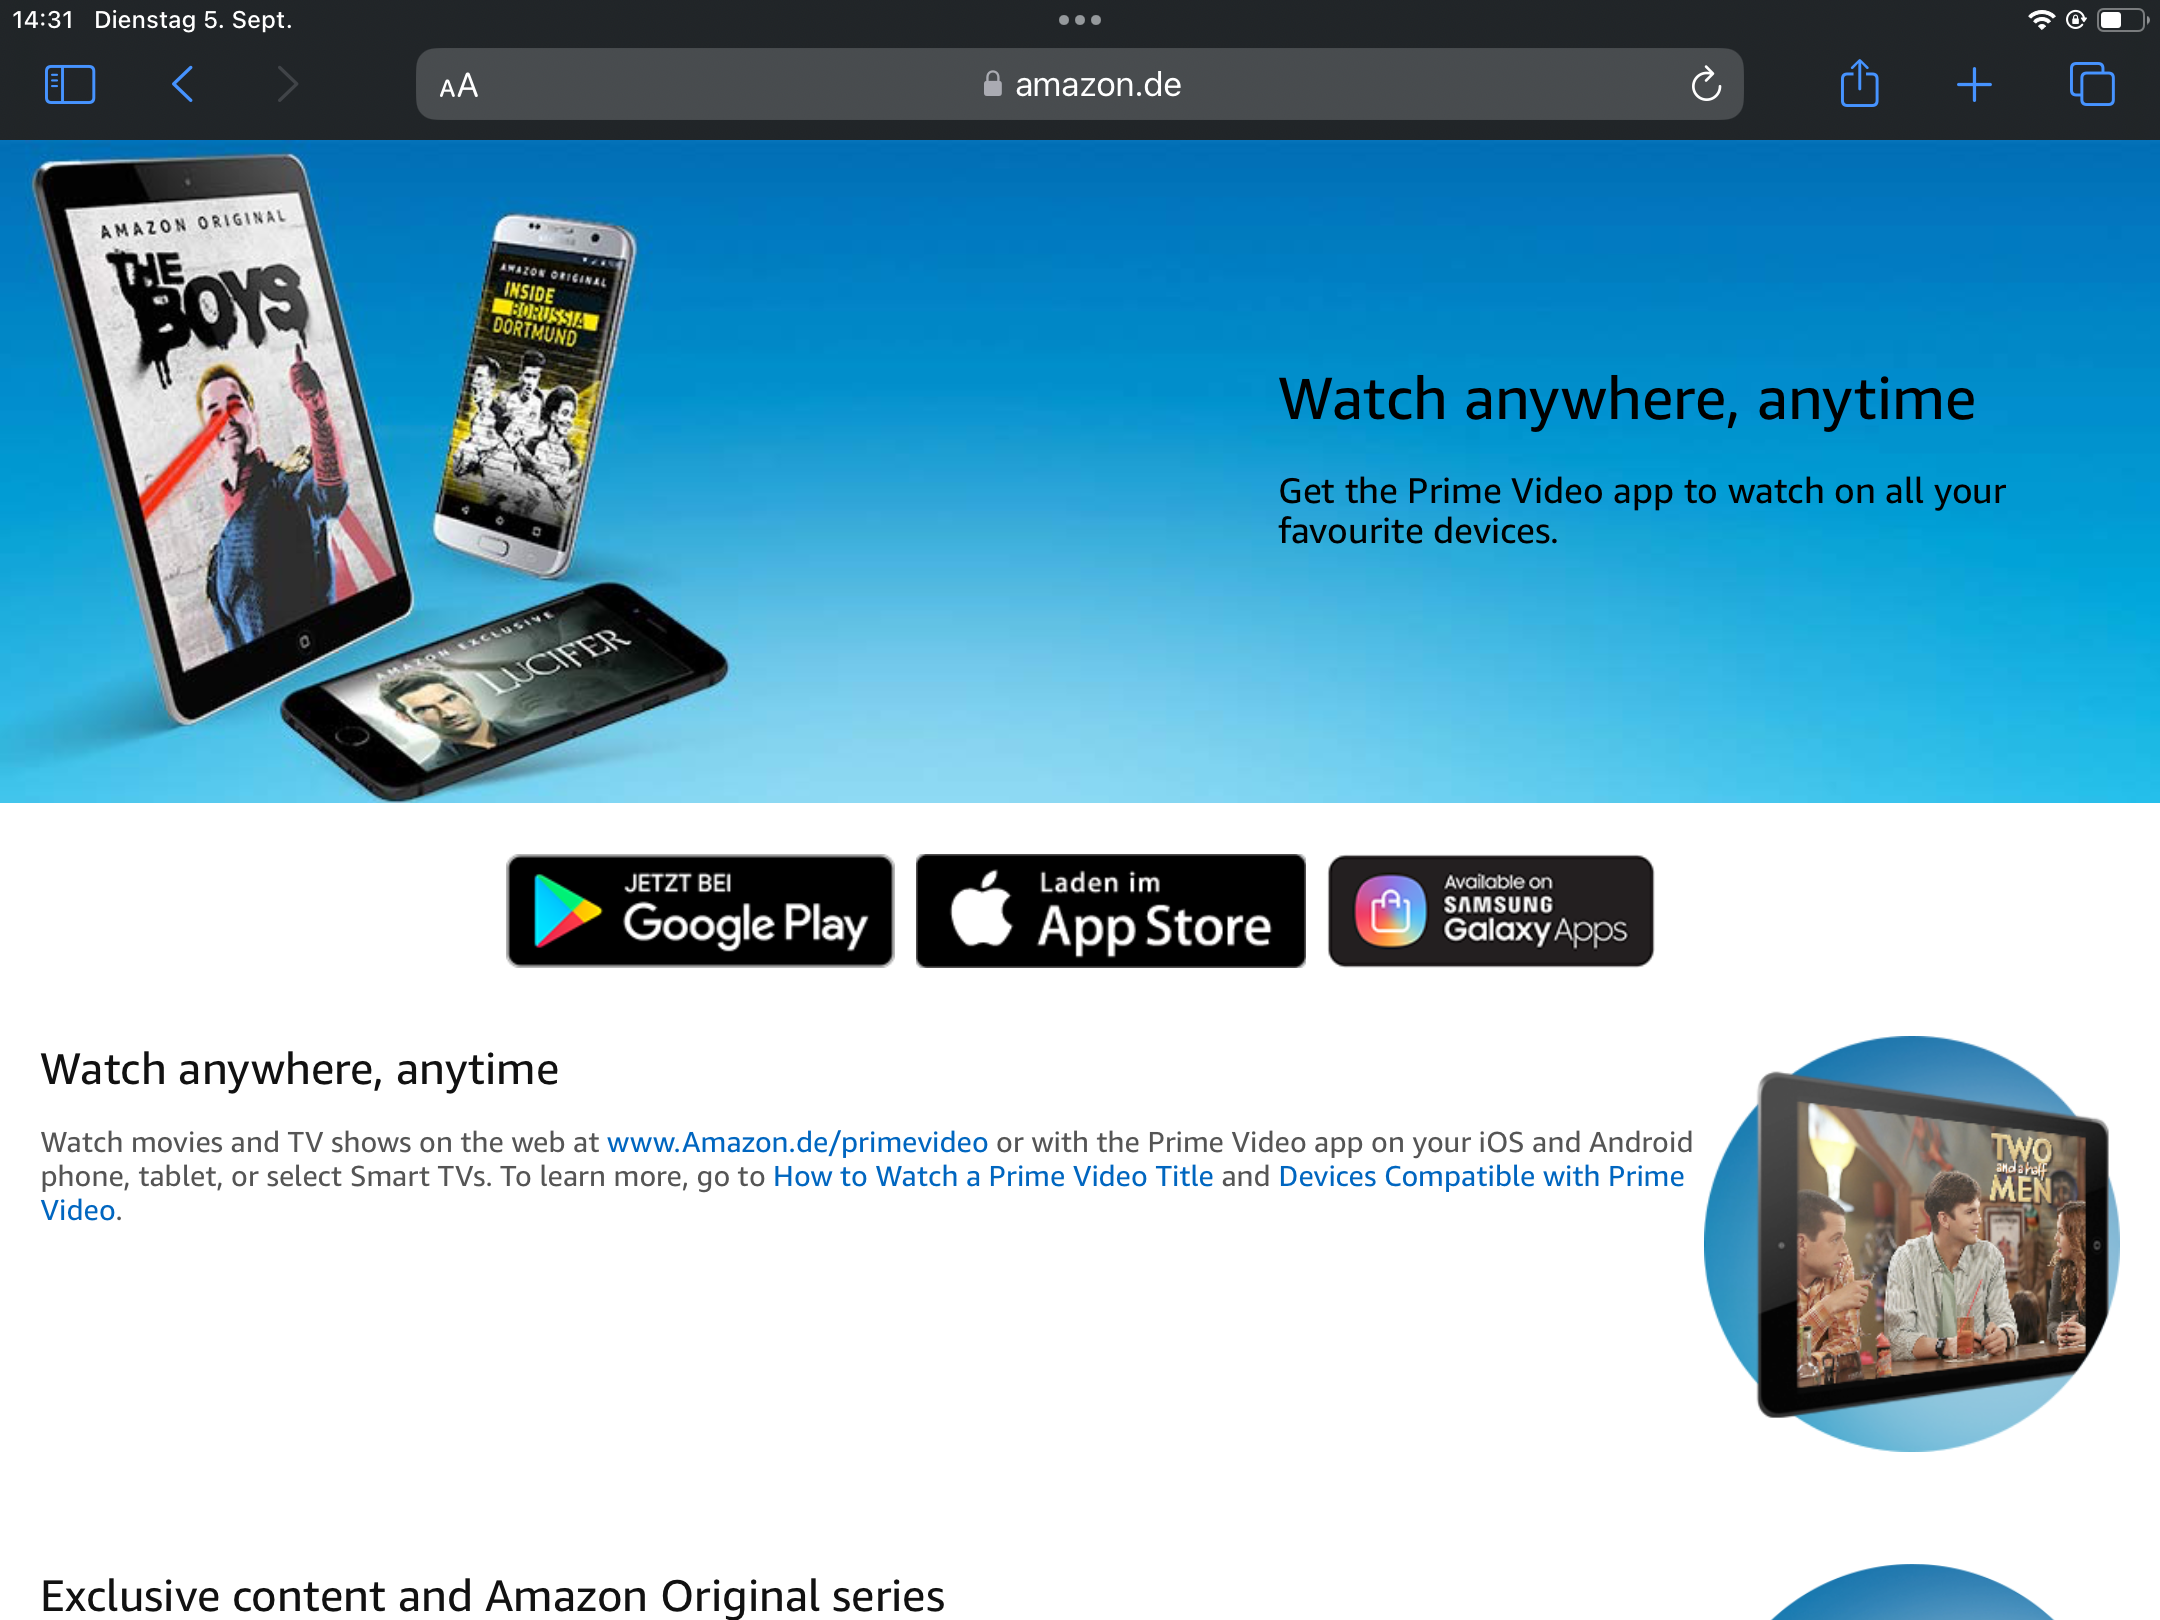Click the Google Play download button

[x=701, y=910]
